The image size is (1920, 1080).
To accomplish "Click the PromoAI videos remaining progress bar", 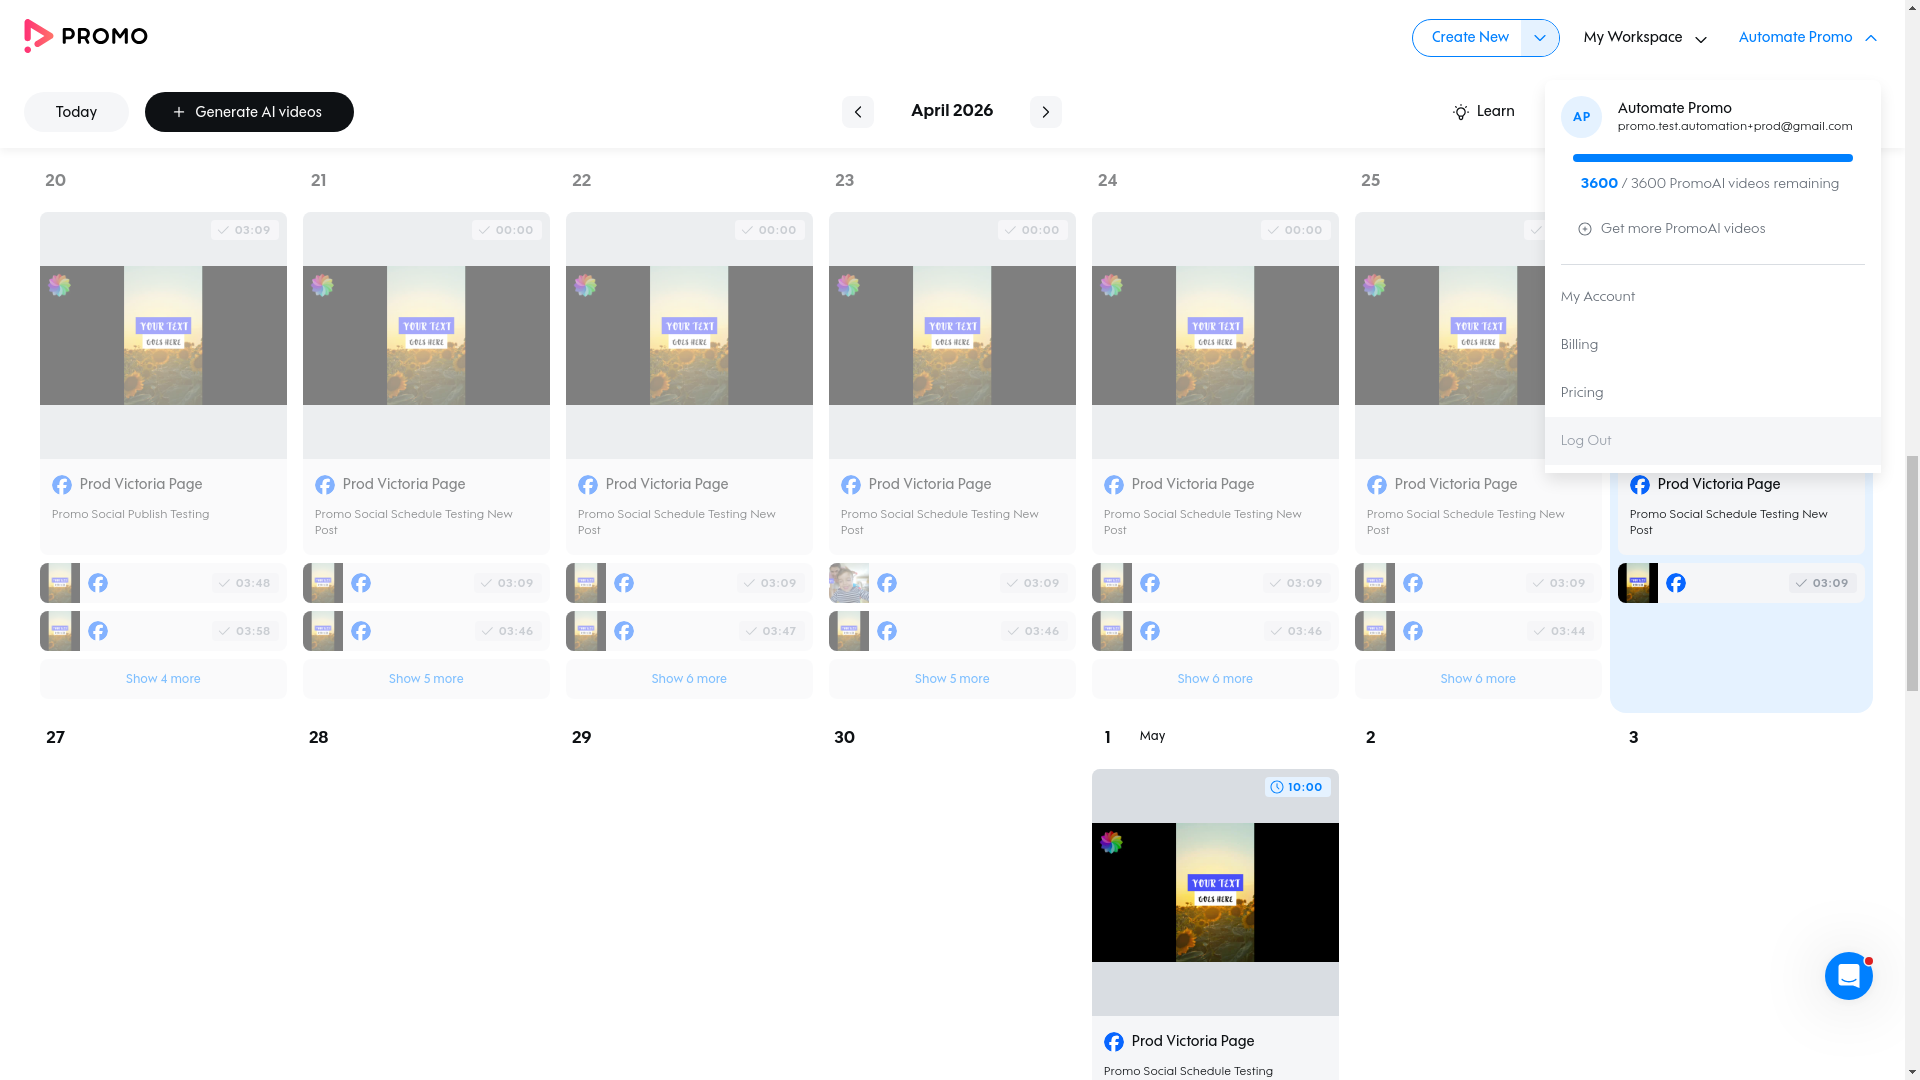I will point(1712,157).
